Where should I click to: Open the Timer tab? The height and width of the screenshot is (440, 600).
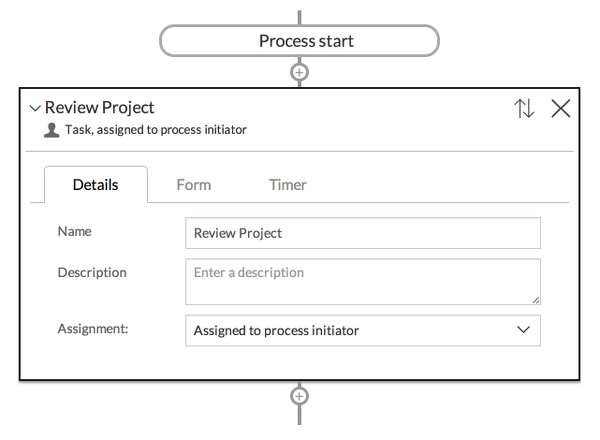[287, 184]
